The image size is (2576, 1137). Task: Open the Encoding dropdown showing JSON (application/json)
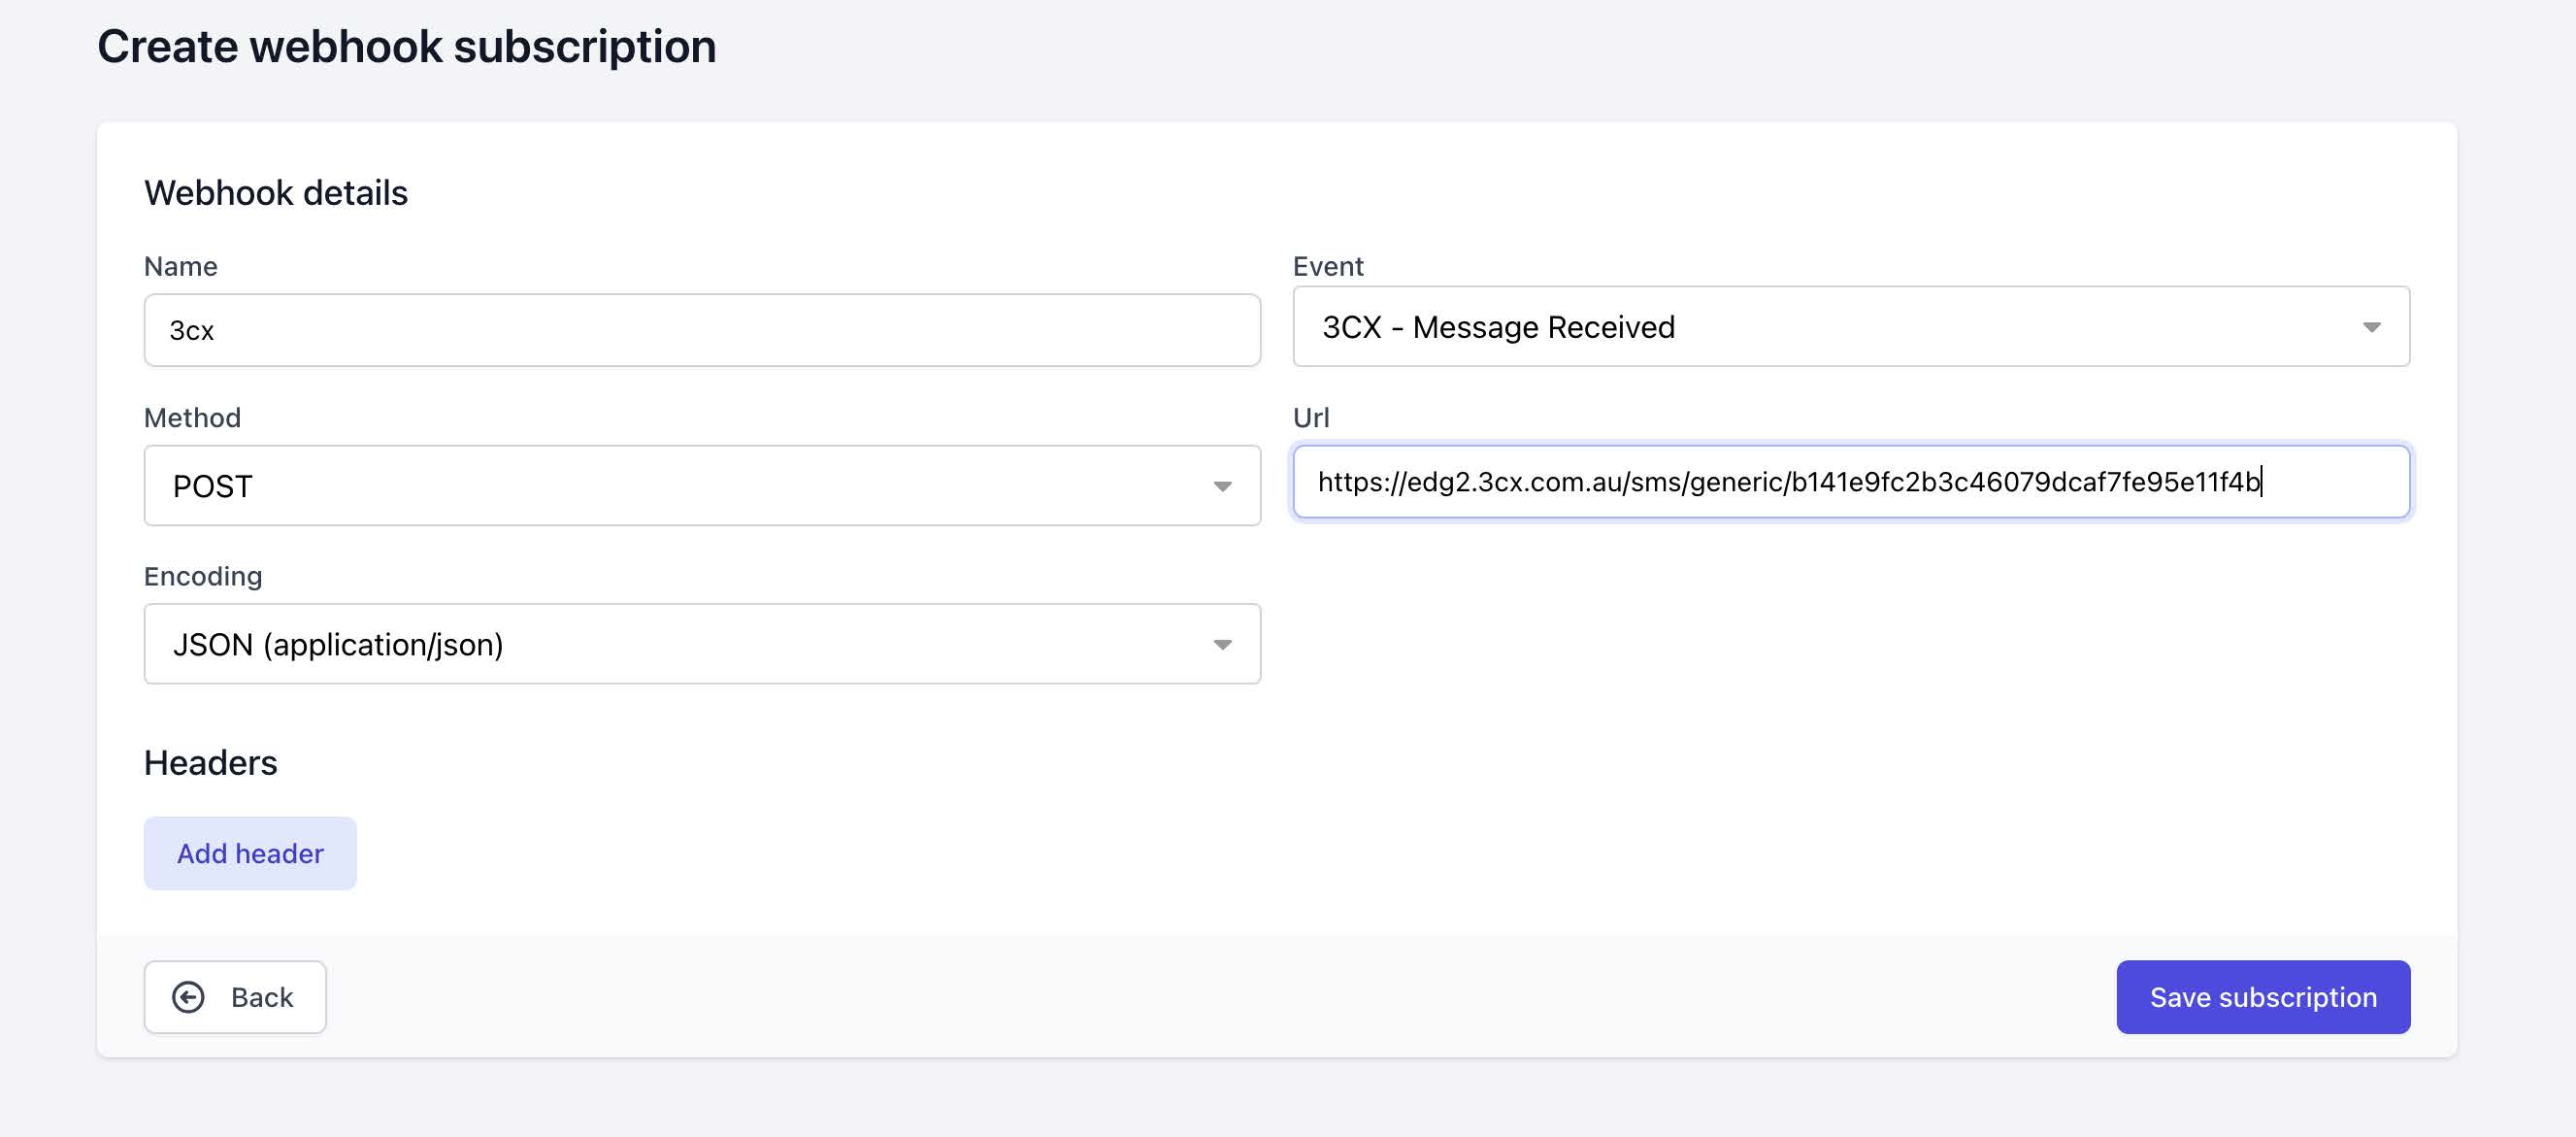point(702,644)
